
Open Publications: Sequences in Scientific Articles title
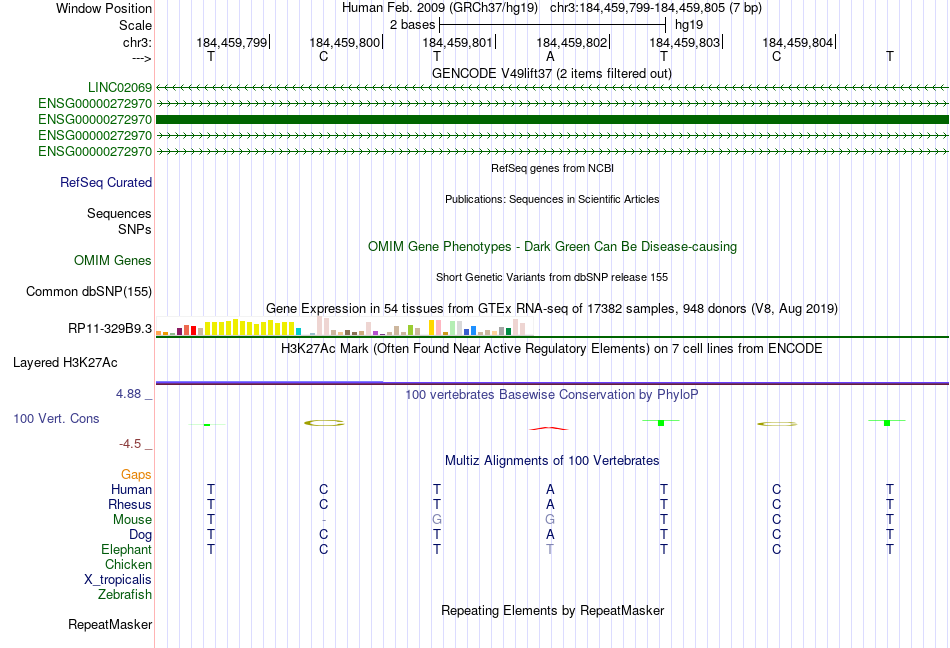point(552,199)
